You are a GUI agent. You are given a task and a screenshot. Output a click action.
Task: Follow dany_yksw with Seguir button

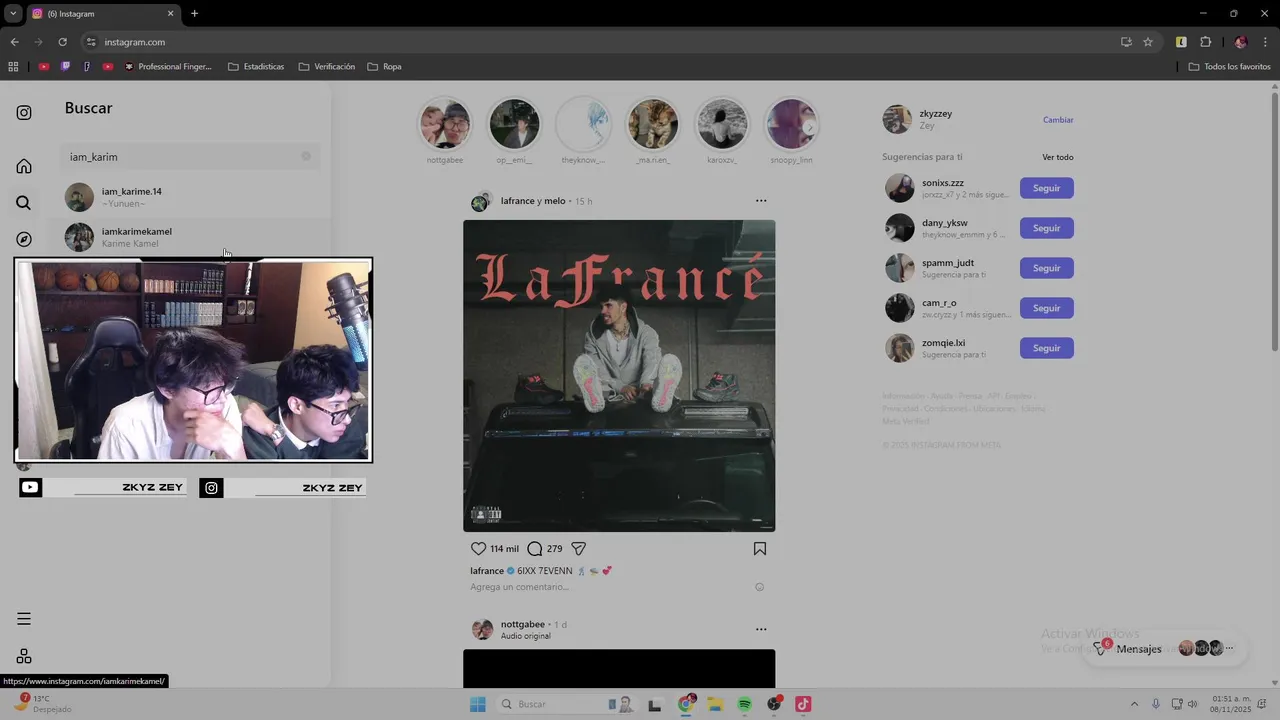pos(1047,228)
